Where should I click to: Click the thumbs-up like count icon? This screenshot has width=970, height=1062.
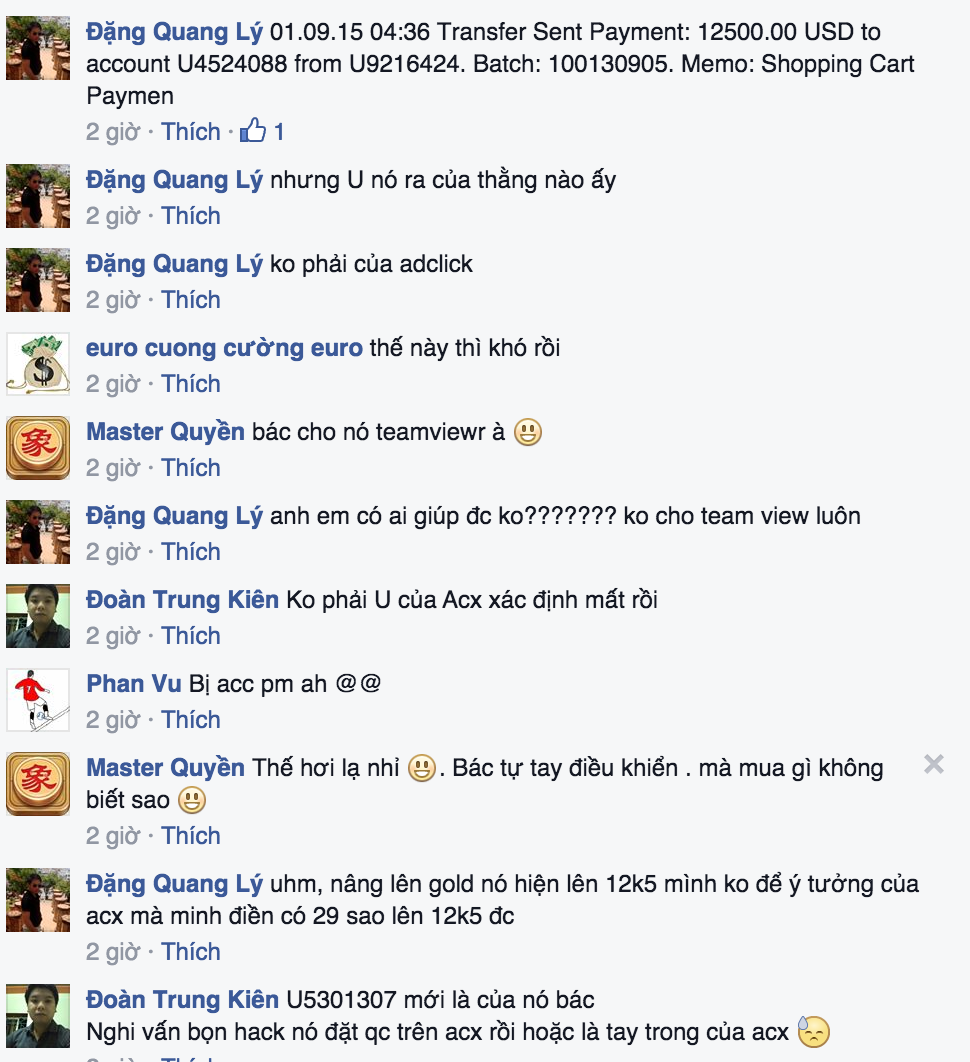(253, 130)
